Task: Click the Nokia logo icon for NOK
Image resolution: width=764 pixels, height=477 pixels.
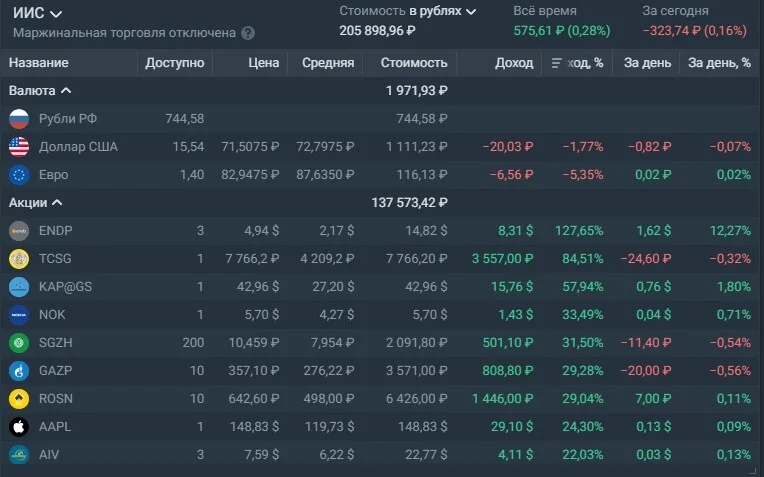Action: (19, 315)
